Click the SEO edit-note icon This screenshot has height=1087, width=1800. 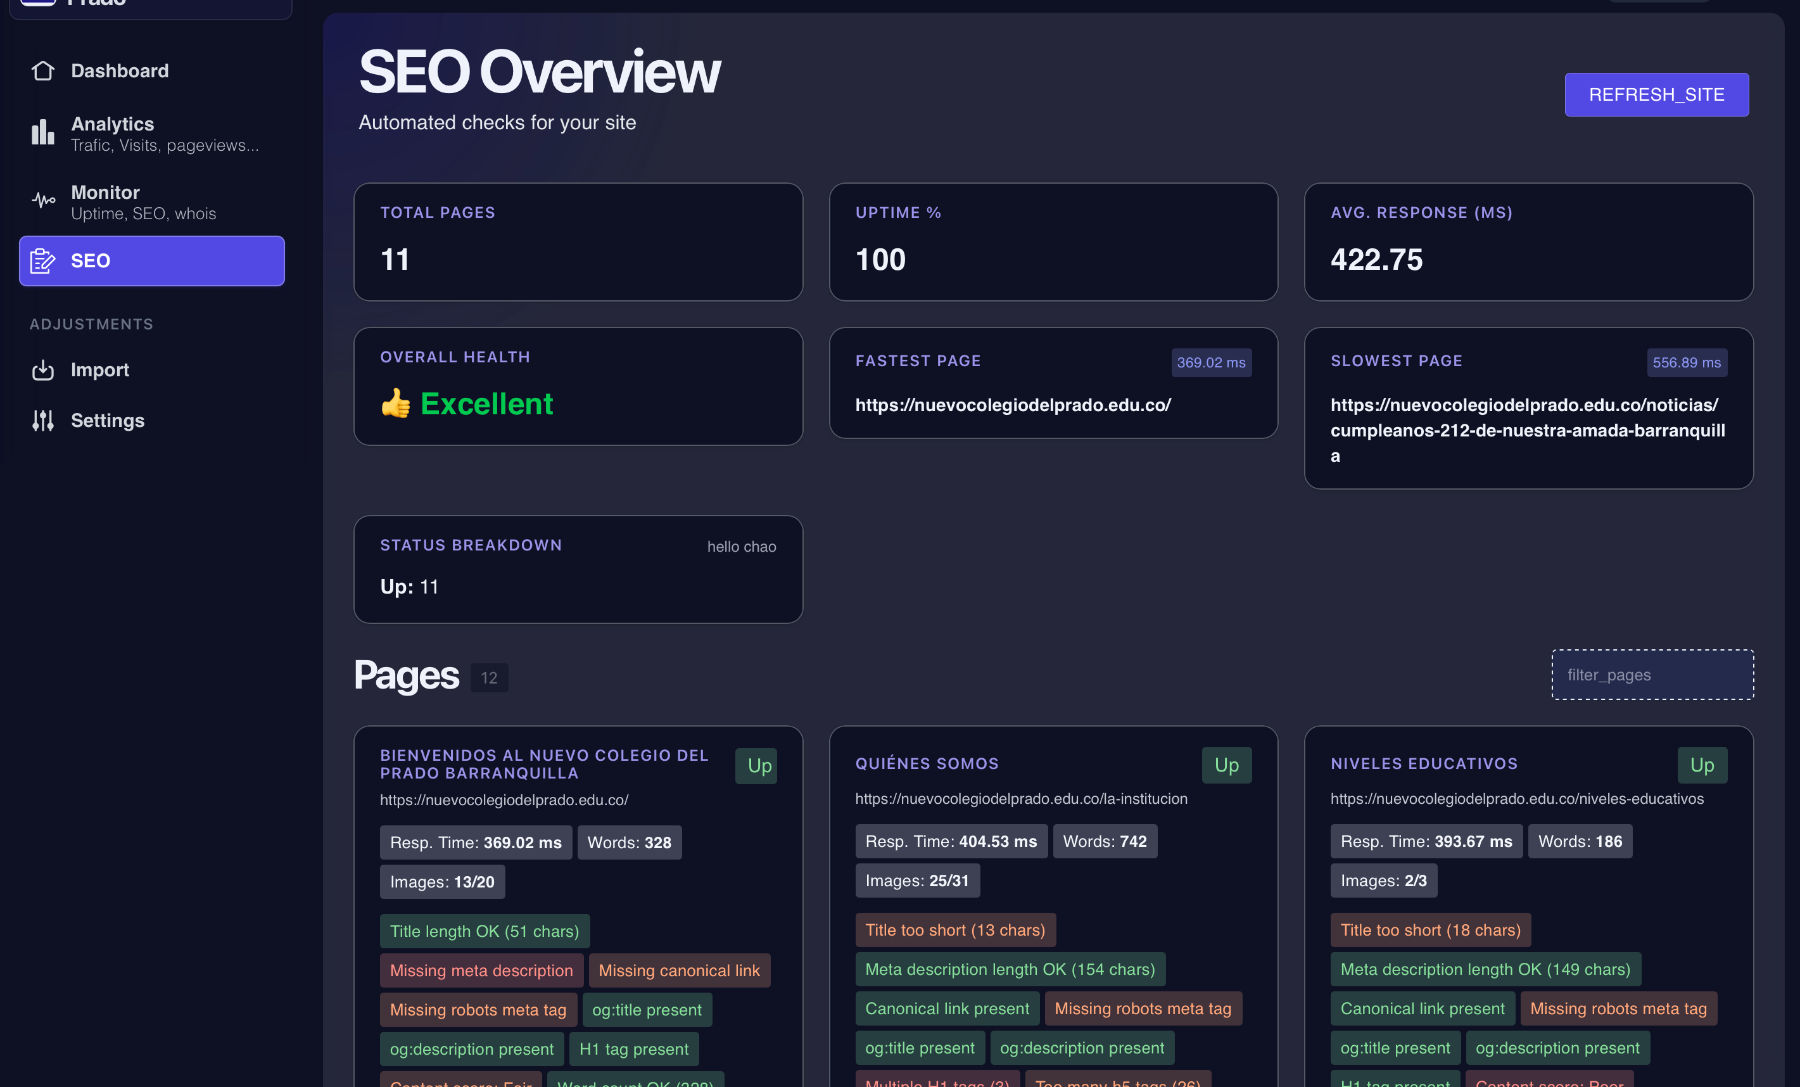click(43, 261)
